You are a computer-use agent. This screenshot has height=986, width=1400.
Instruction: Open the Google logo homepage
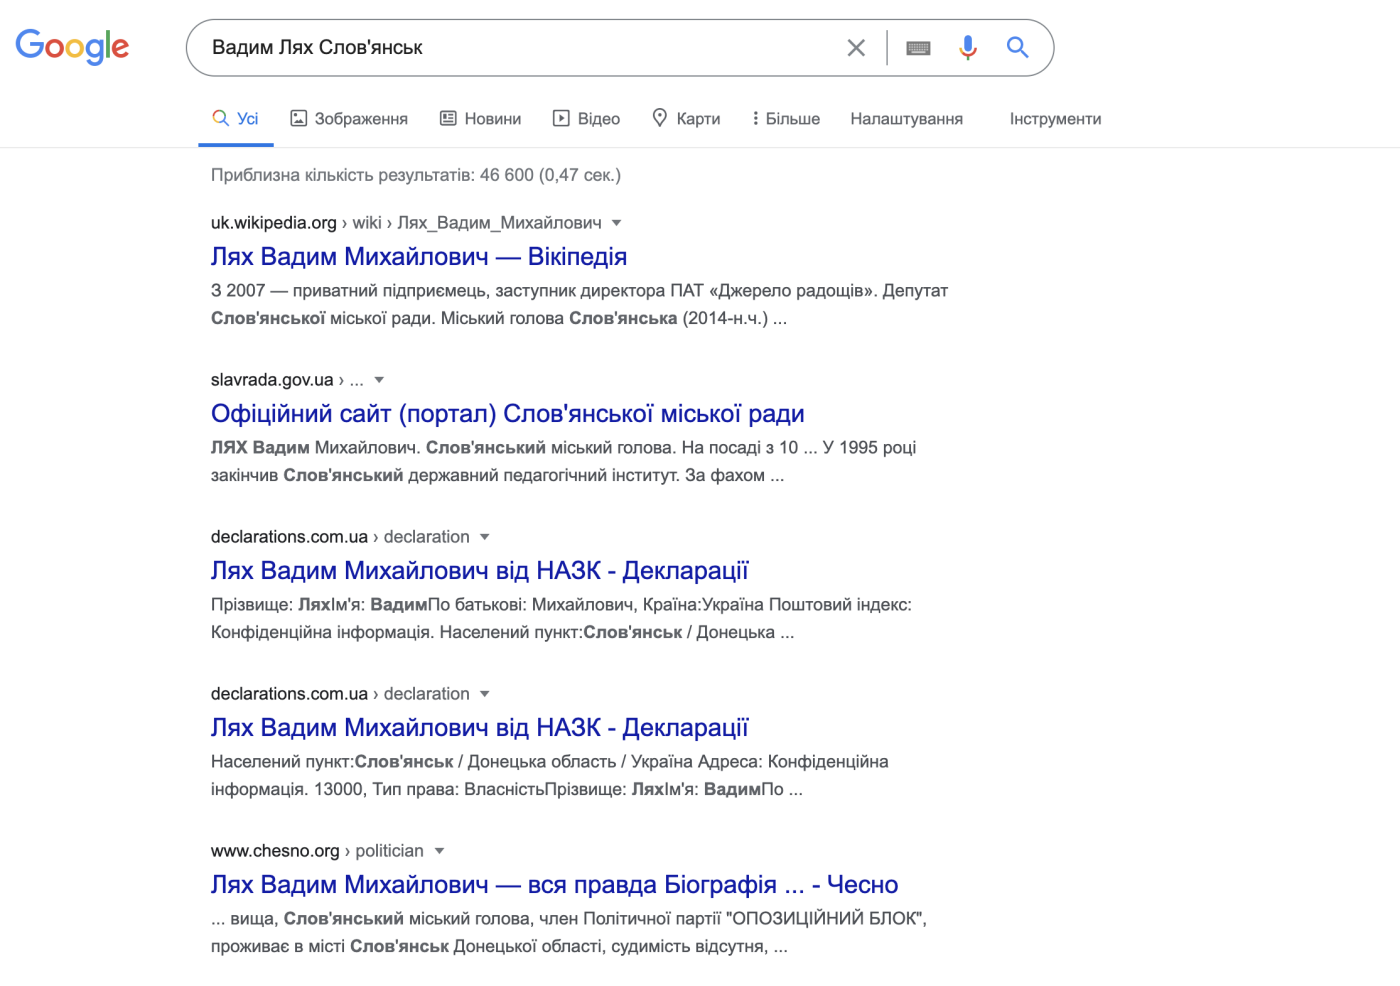pyautogui.click(x=72, y=46)
